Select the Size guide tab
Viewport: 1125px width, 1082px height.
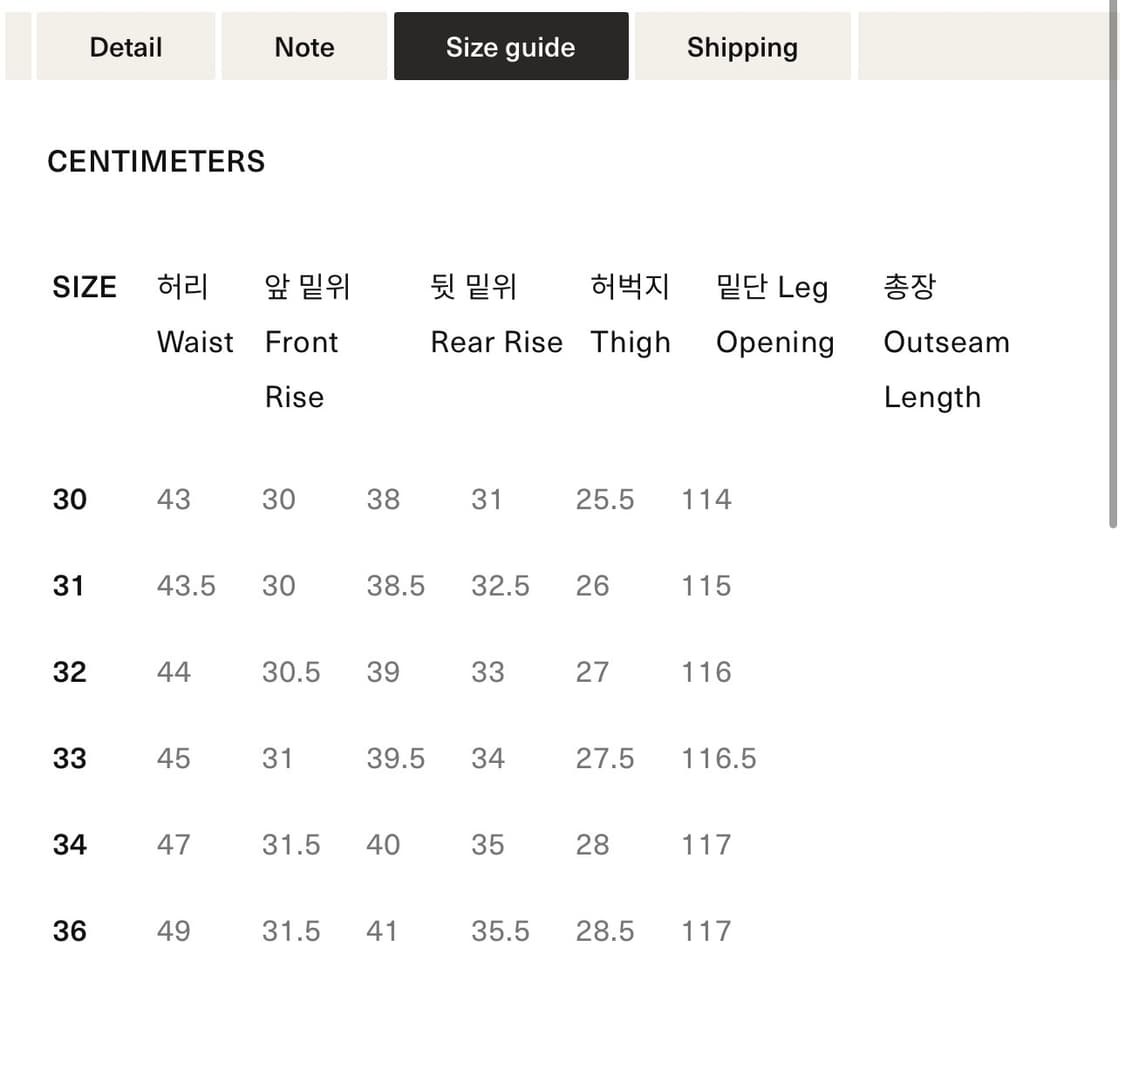pyautogui.click(x=511, y=47)
